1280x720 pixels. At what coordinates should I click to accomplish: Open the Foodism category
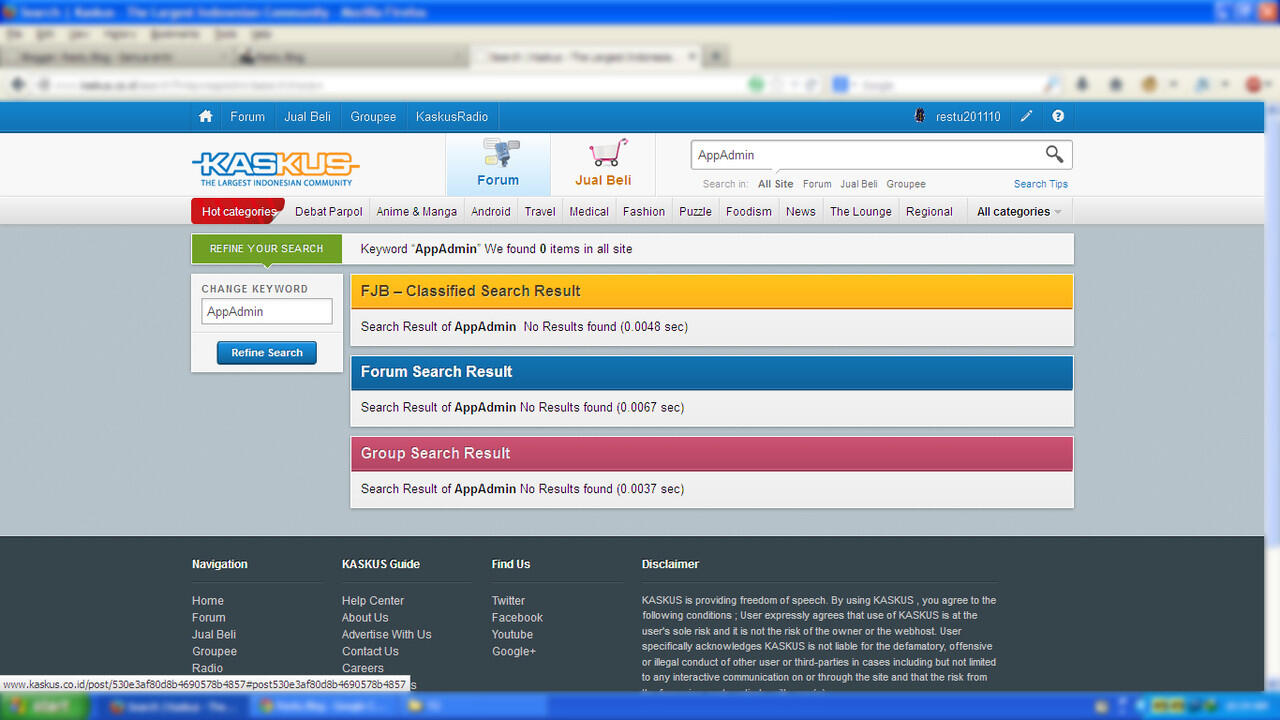[749, 212]
